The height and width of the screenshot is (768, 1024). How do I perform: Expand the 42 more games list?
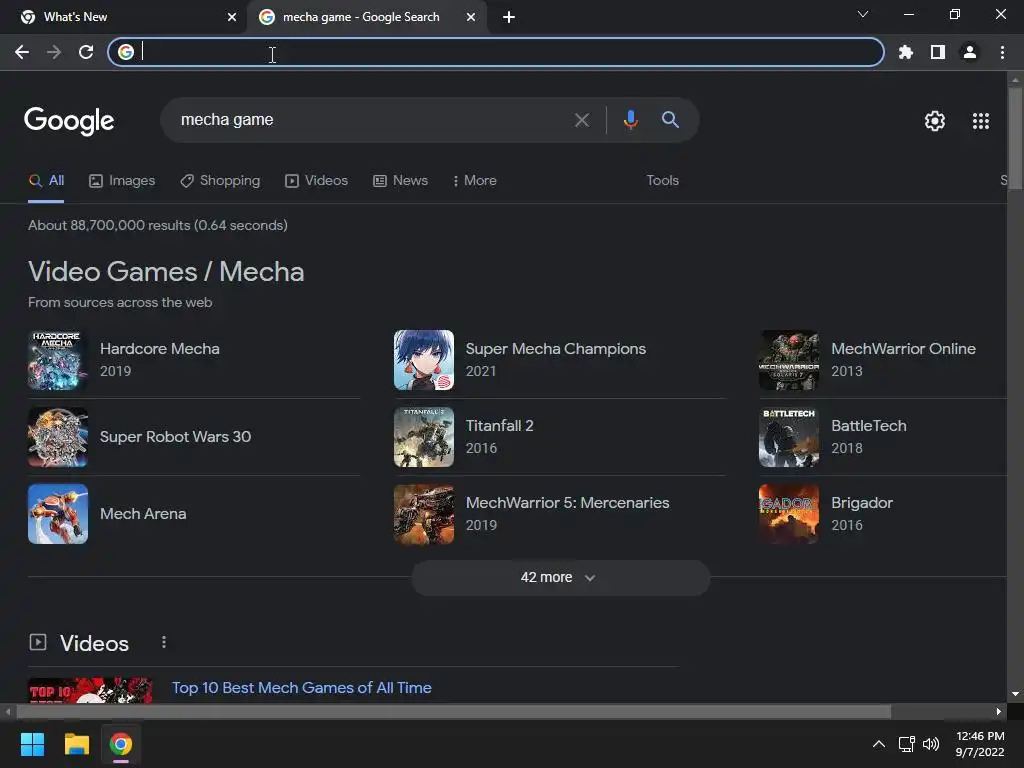point(560,577)
